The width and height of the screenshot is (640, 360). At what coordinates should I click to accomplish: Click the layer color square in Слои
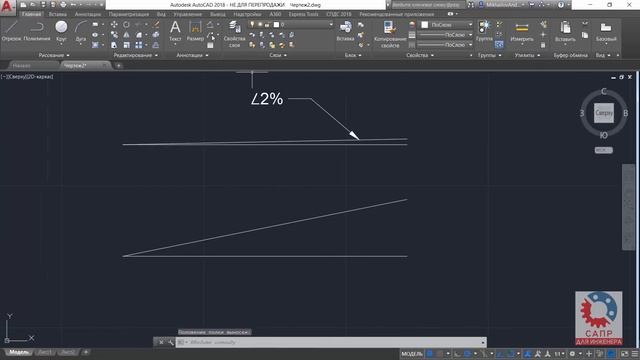[x=276, y=24]
